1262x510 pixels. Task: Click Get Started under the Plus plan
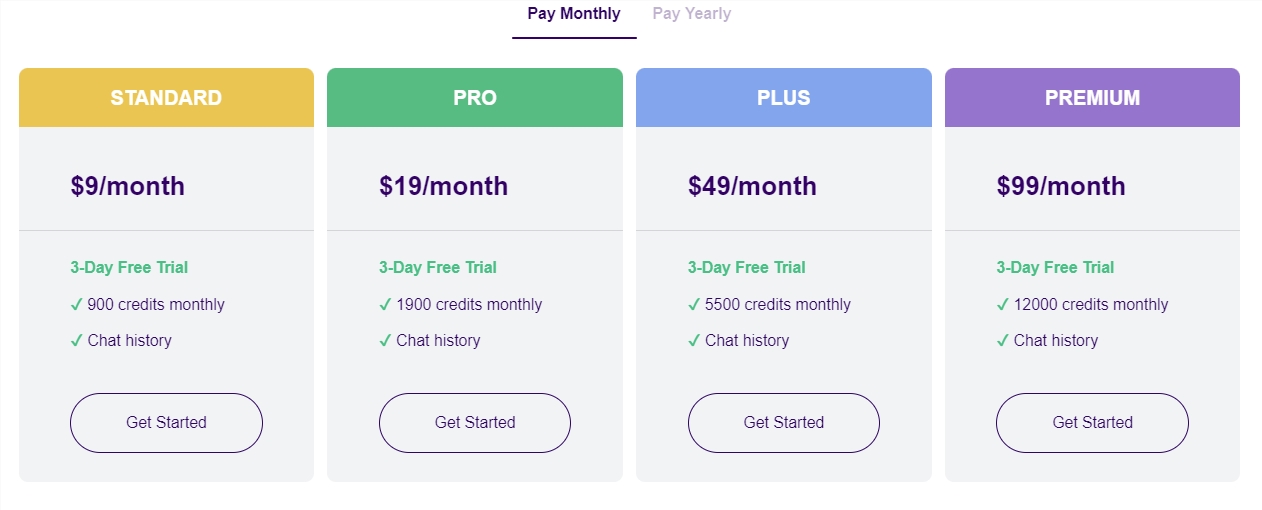click(784, 422)
